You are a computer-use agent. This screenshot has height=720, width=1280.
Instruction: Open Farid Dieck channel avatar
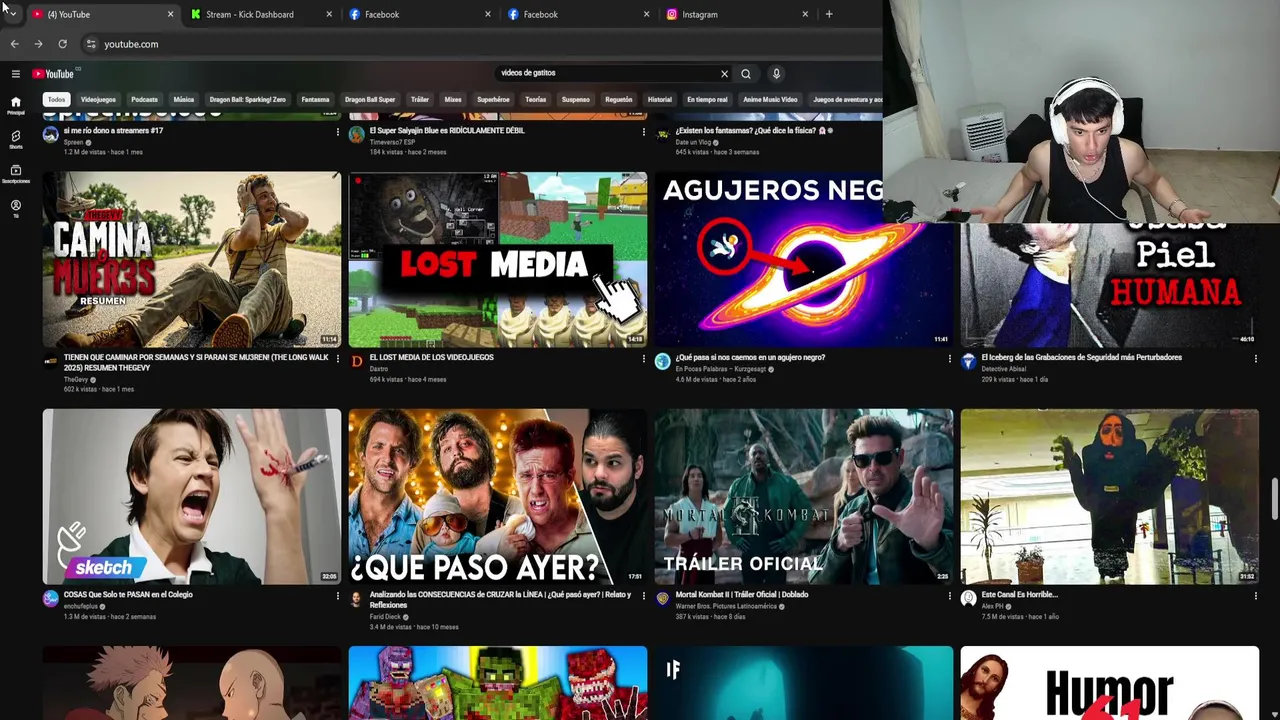coord(356,599)
